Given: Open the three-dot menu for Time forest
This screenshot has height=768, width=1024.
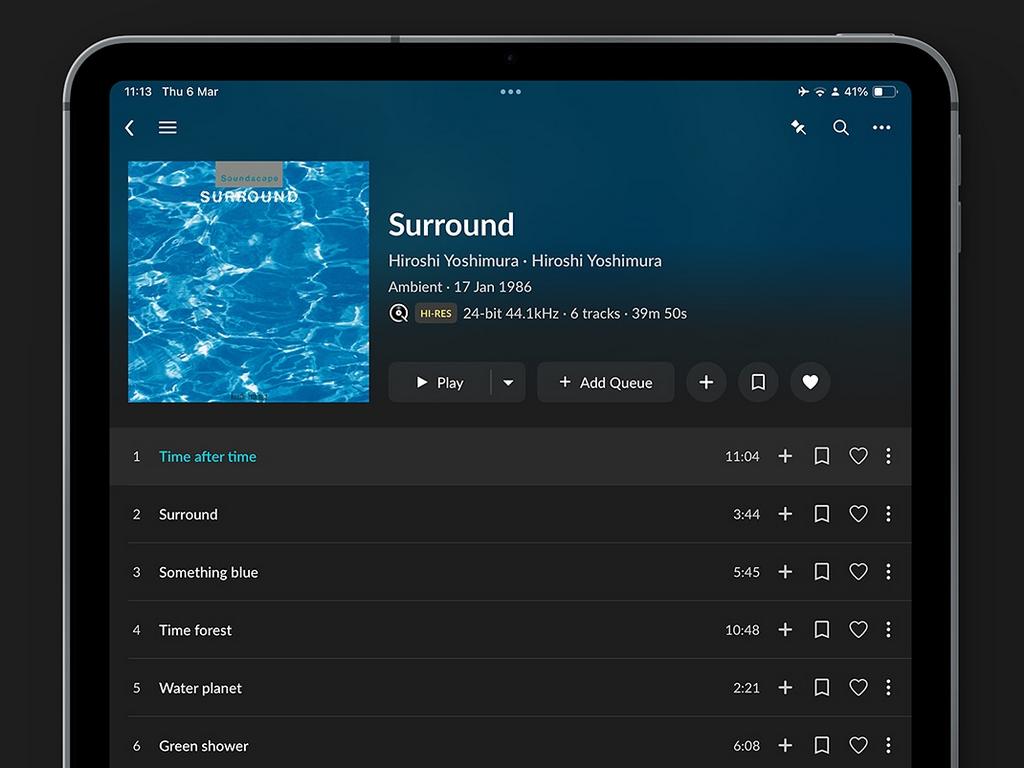Looking at the screenshot, I should 889,630.
